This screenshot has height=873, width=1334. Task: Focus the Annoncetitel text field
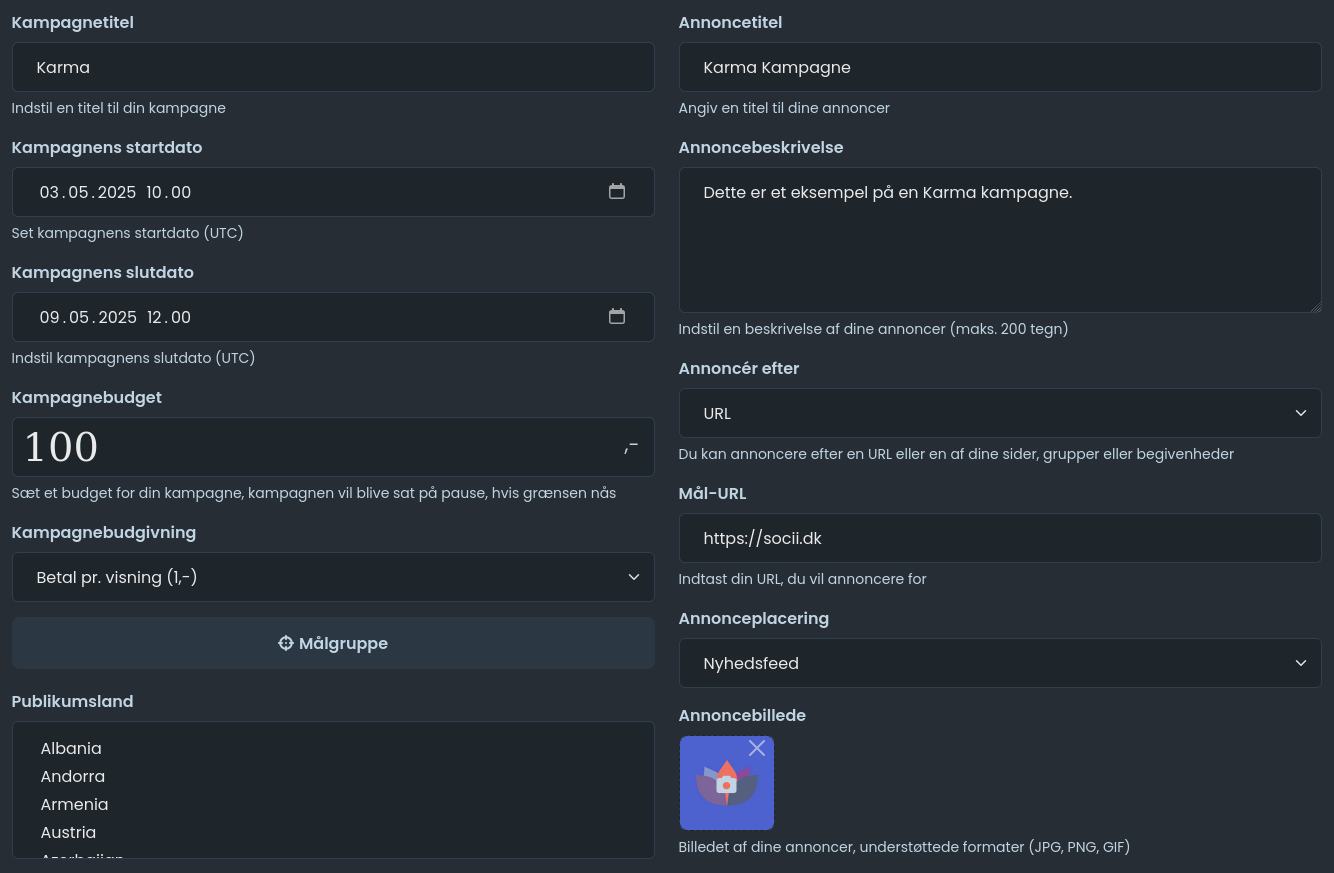point(1000,67)
